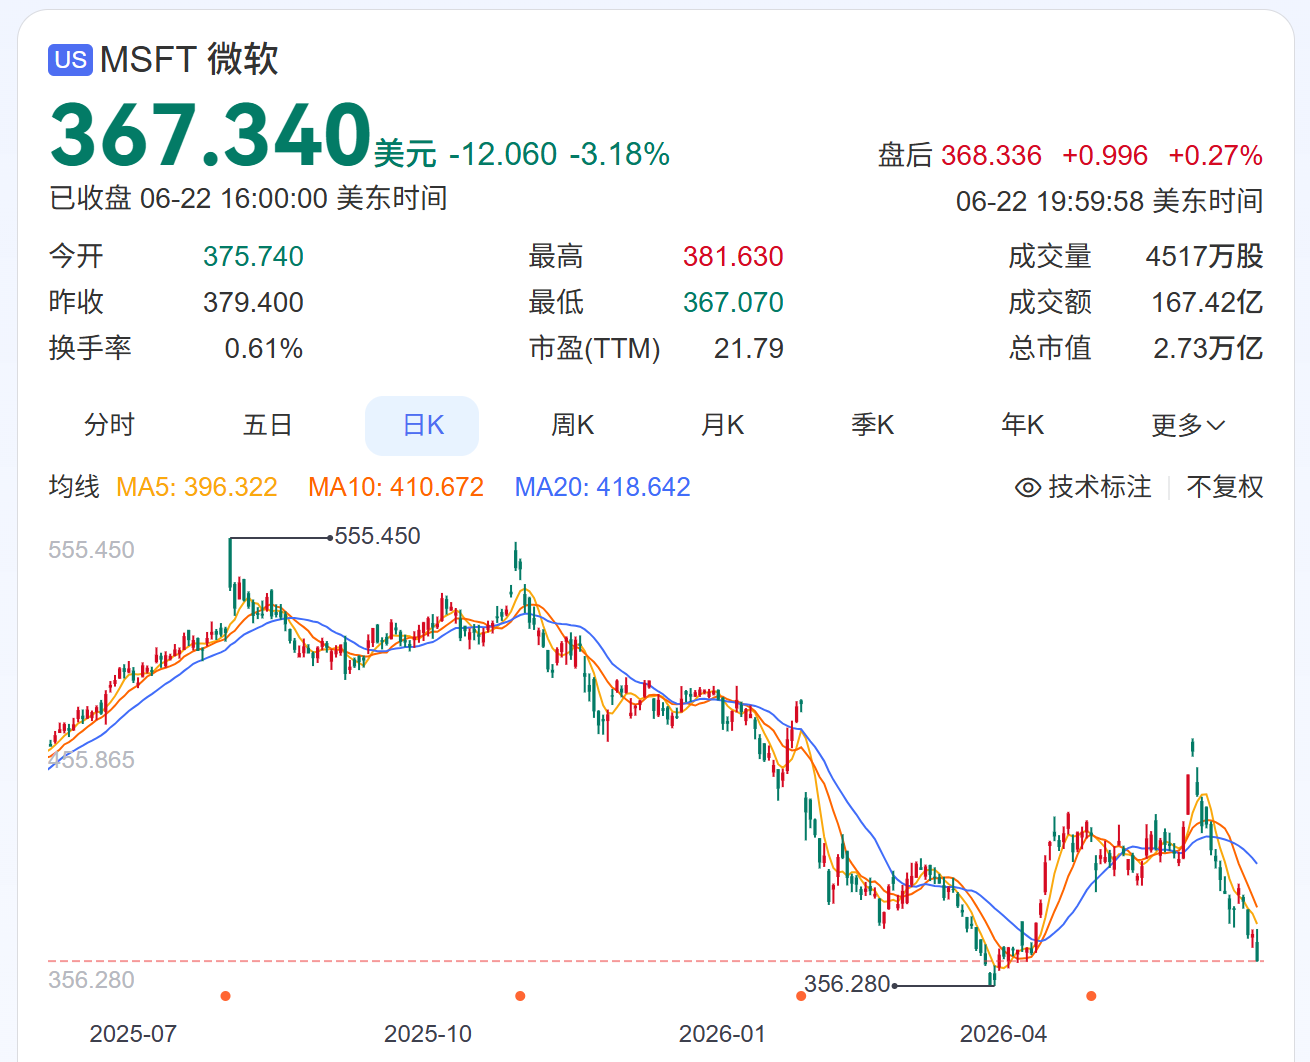Click the MSFT 微软 stock title
This screenshot has height=1062, width=1310.
(189, 60)
